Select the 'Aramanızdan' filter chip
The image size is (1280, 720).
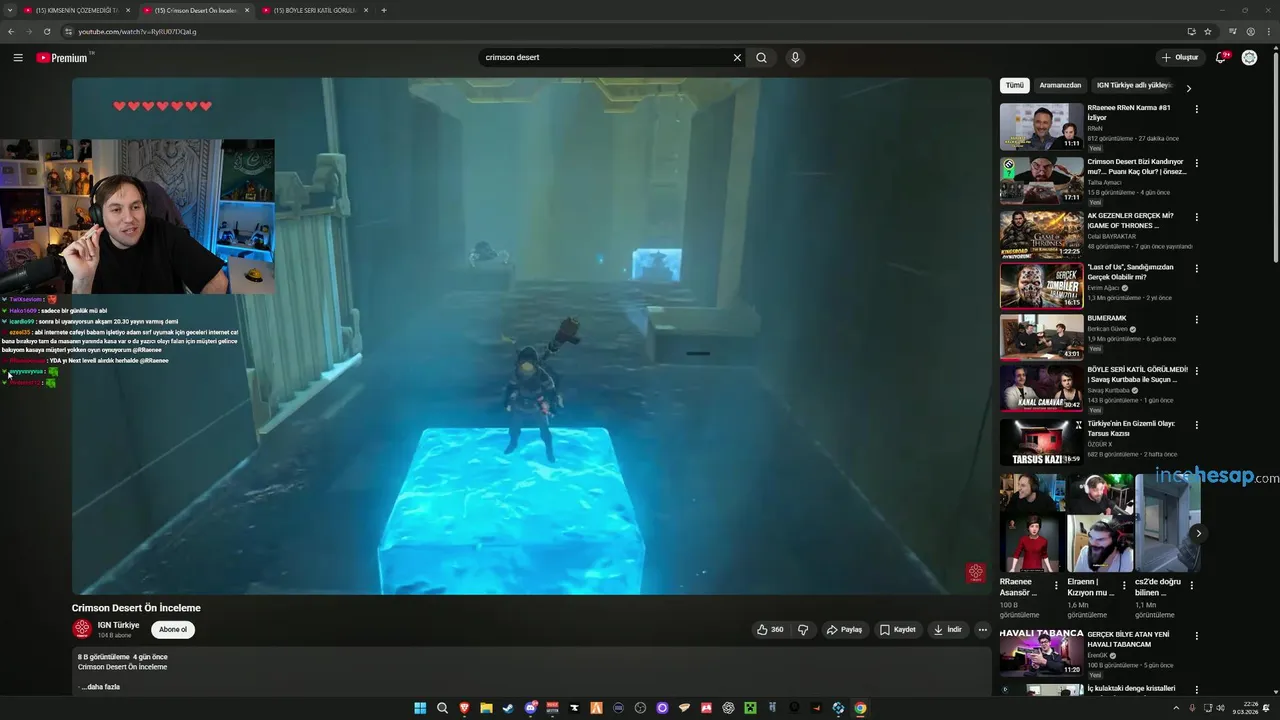(1060, 86)
